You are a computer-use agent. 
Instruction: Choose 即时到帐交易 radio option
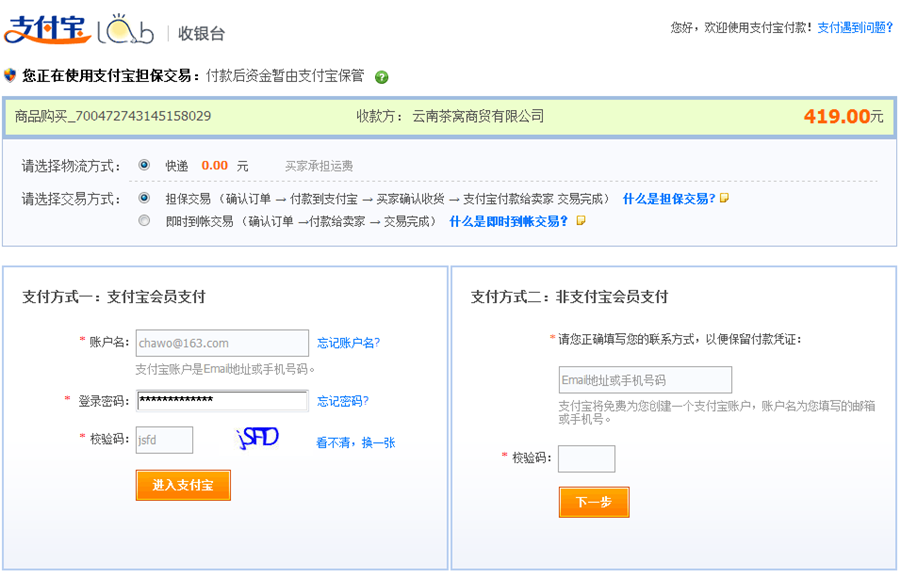tap(145, 221)
